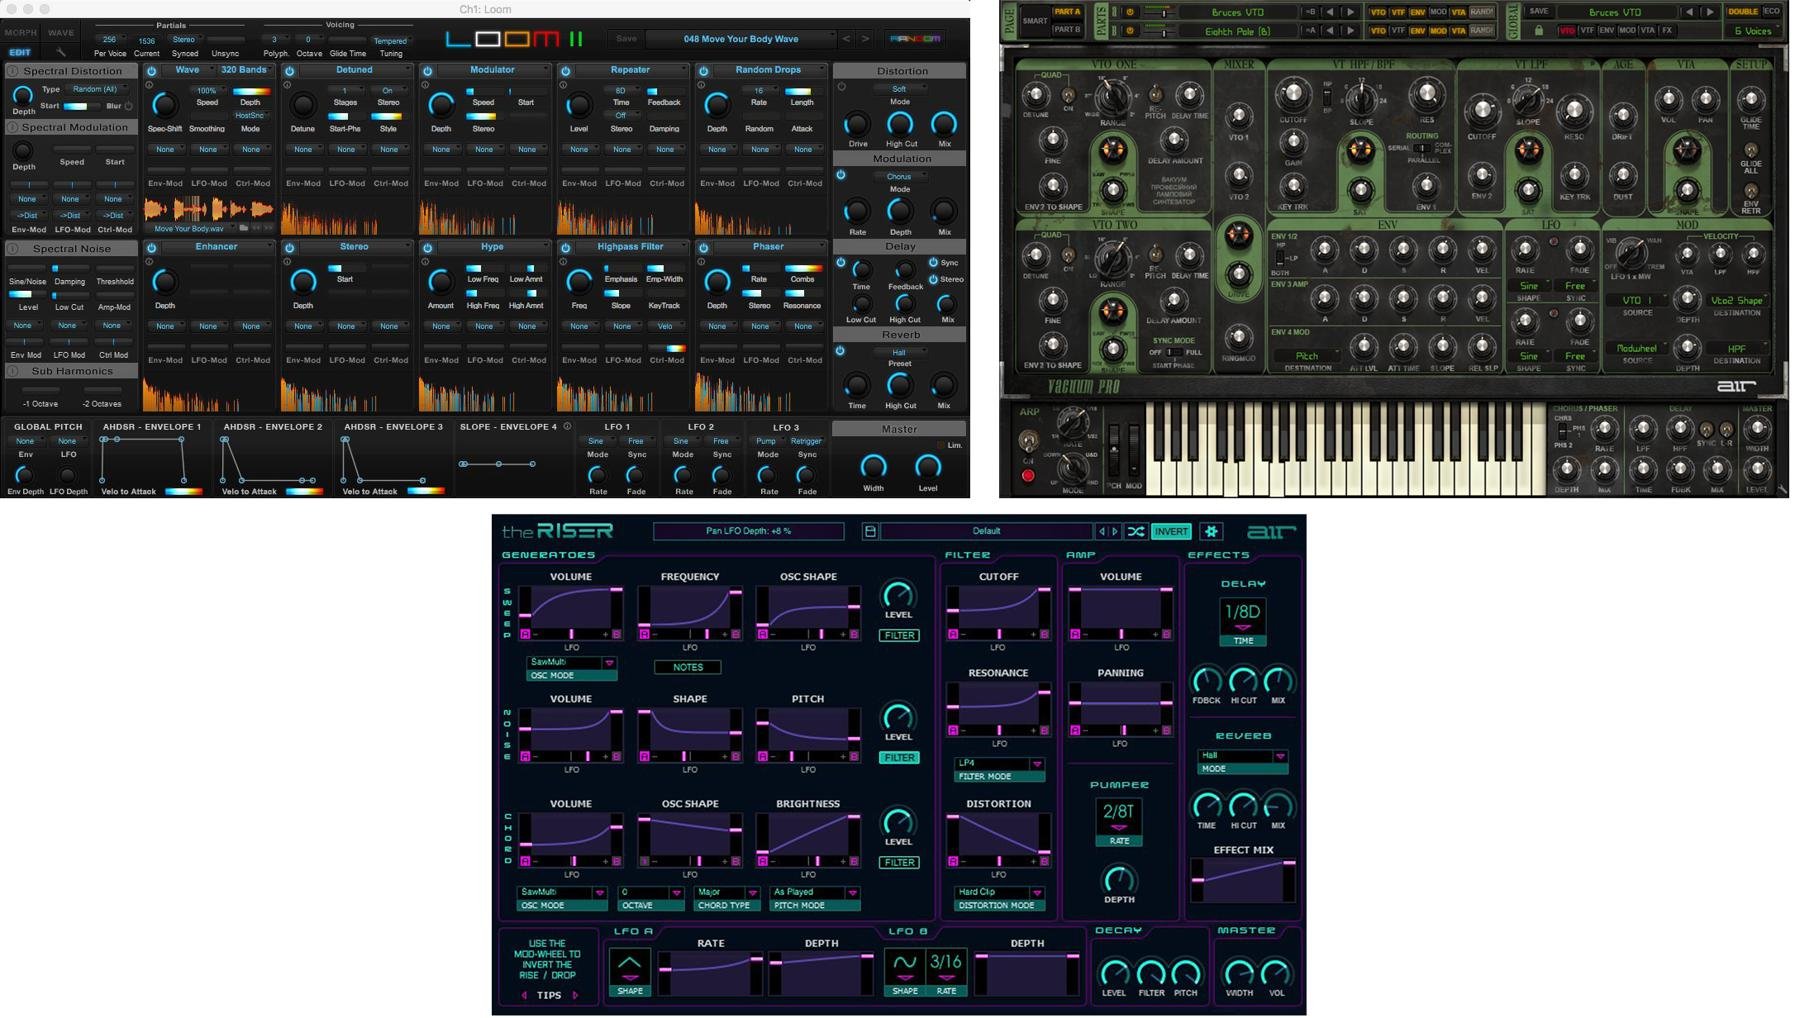Image resolution: width=1800 pixels, height=1018 pixels.
Task: Click Vacuum Pro global SAVE button
Action: click(1539, 12)
